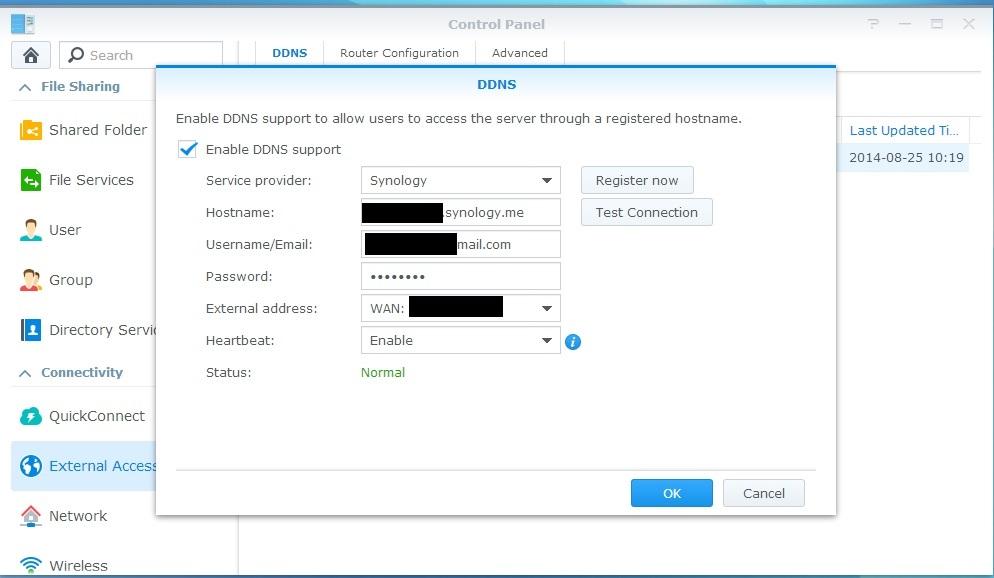
Task: Focus the Hostname input field
Action: 461,212
